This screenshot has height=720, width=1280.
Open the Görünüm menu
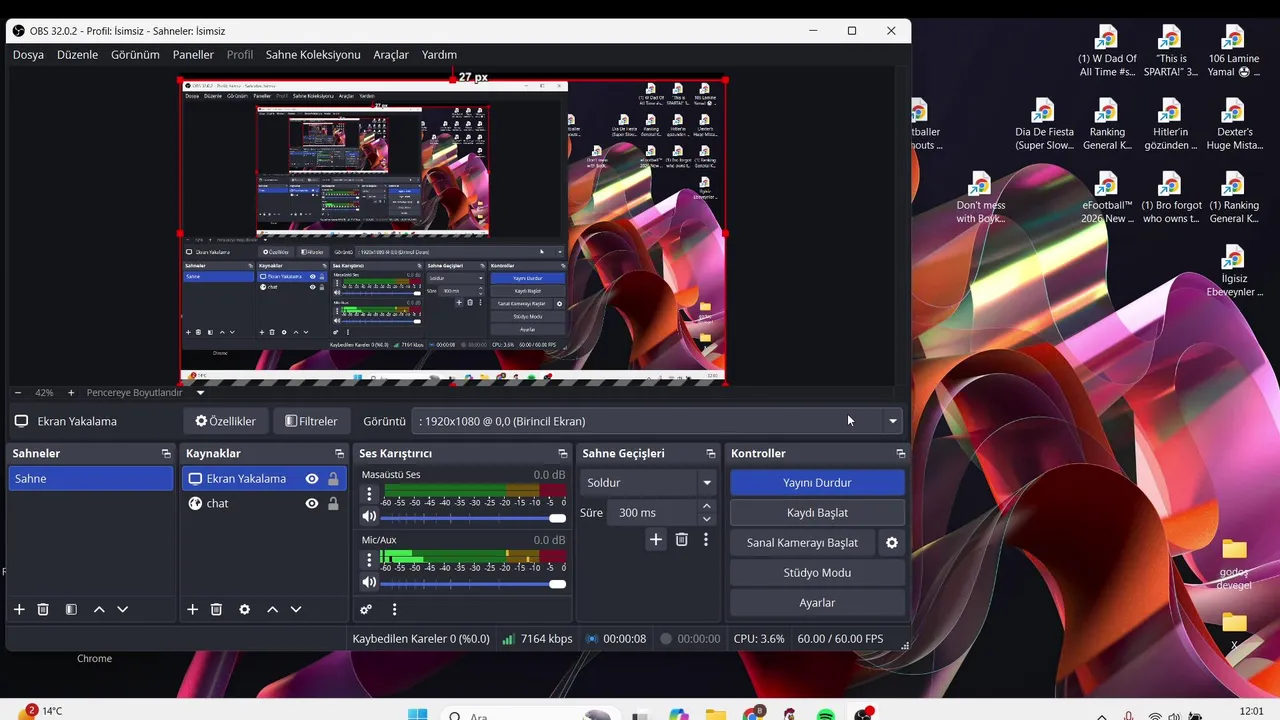point(135,55)
